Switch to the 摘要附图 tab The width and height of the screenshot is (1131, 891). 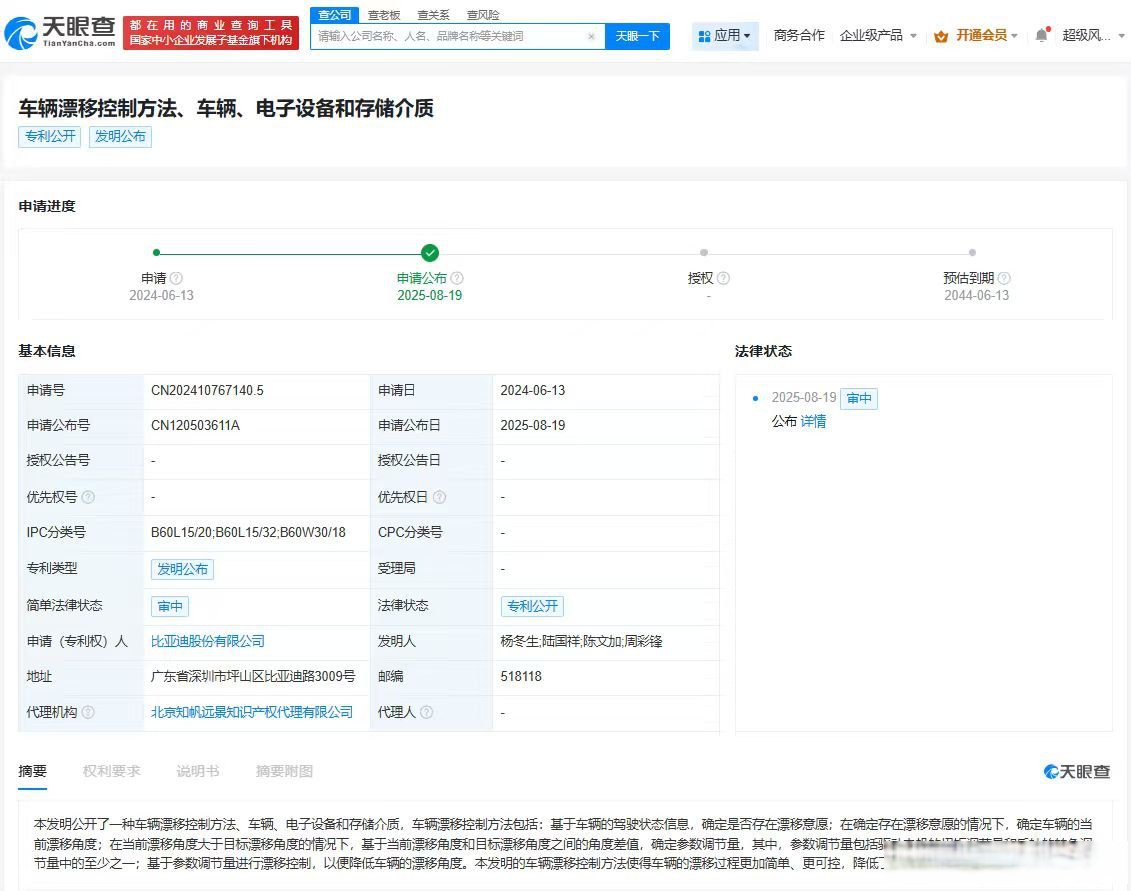tap(285, 771)
